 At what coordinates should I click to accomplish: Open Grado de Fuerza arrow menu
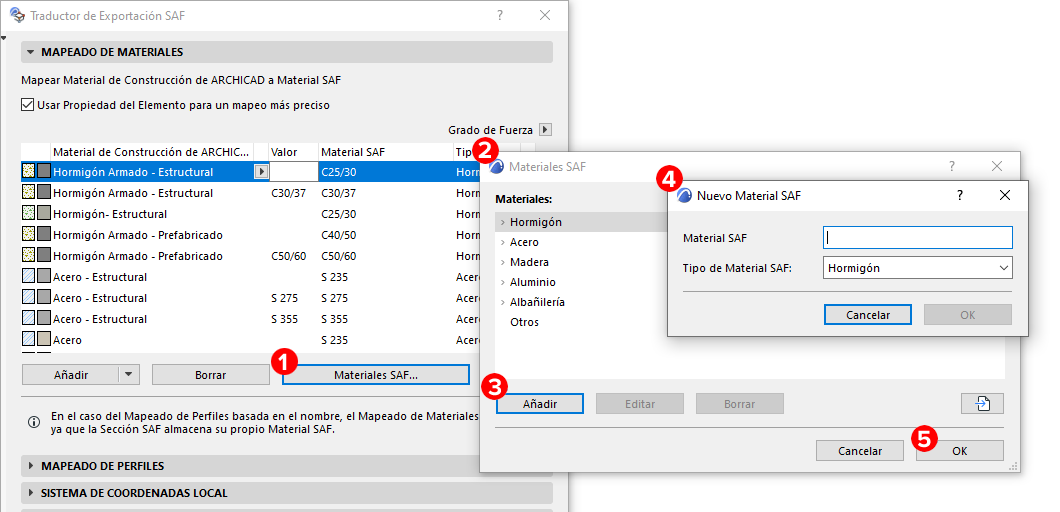[x=546, y=130]
